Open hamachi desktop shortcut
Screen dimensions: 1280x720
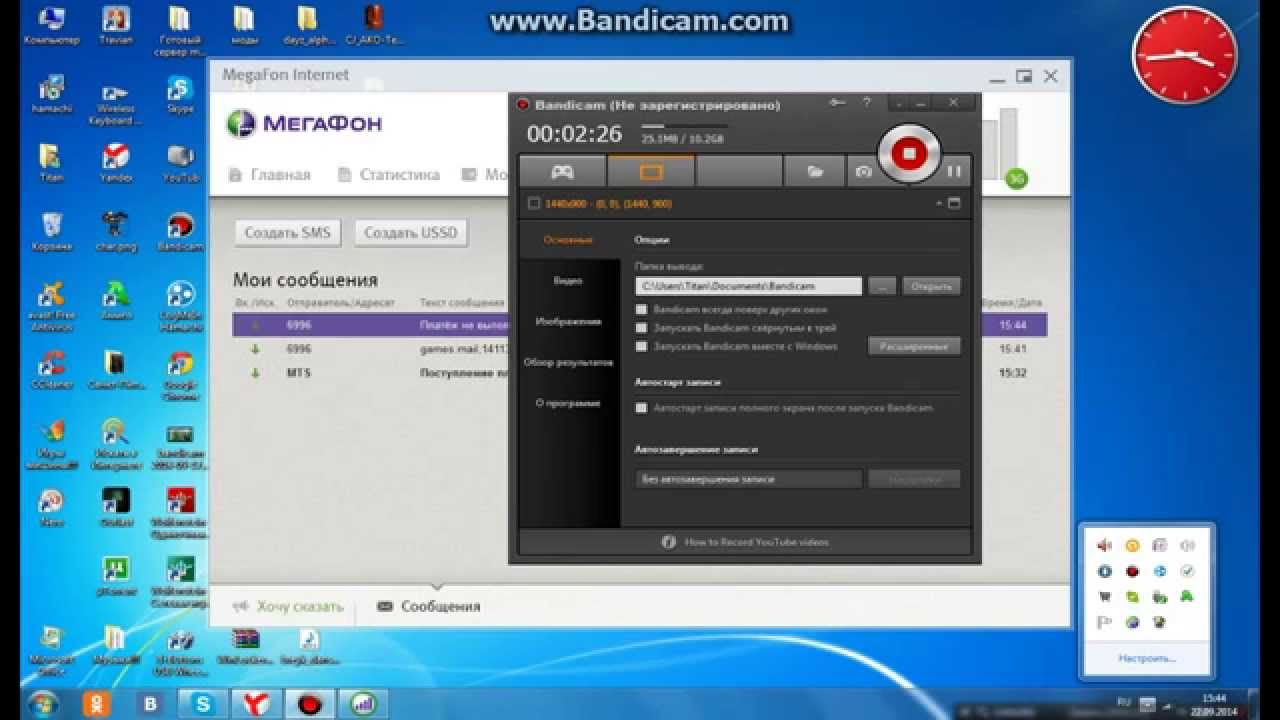(x=52, y=97)
